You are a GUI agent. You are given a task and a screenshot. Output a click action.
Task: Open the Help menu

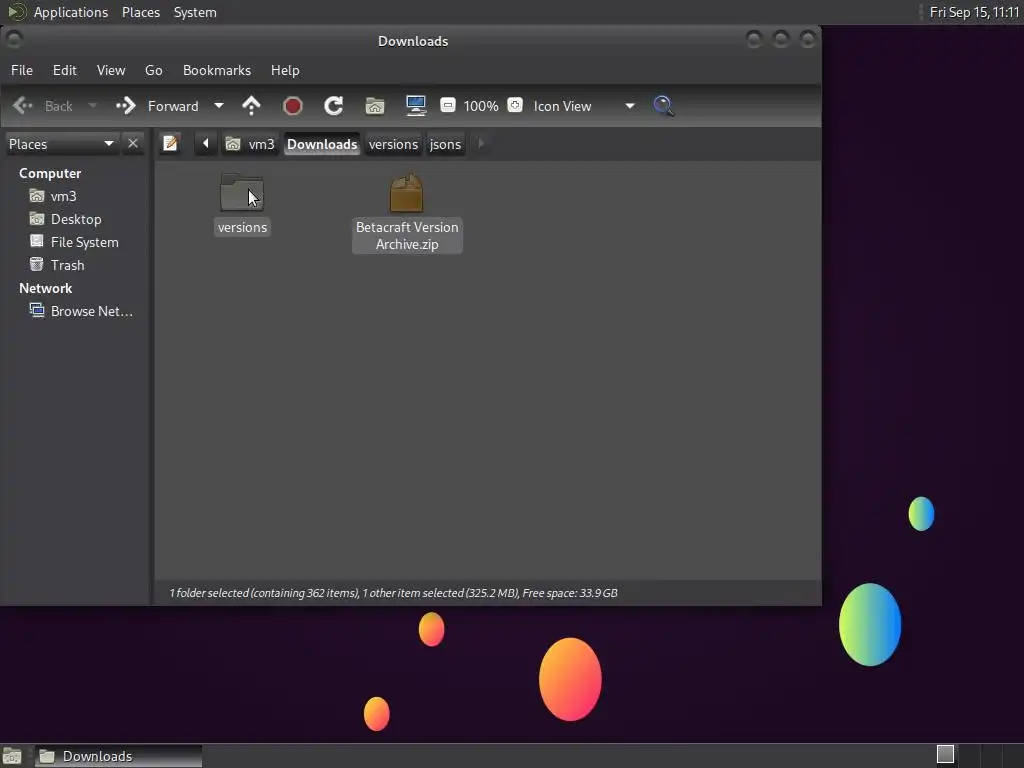[285, 70]
